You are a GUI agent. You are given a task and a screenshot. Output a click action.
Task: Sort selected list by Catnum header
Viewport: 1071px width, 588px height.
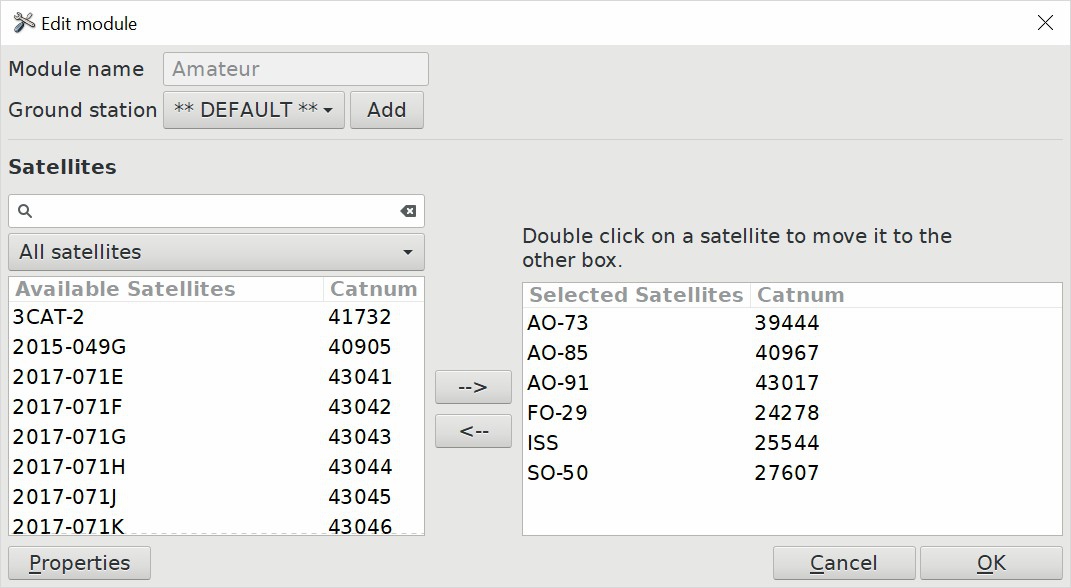(x=800, y=295)
